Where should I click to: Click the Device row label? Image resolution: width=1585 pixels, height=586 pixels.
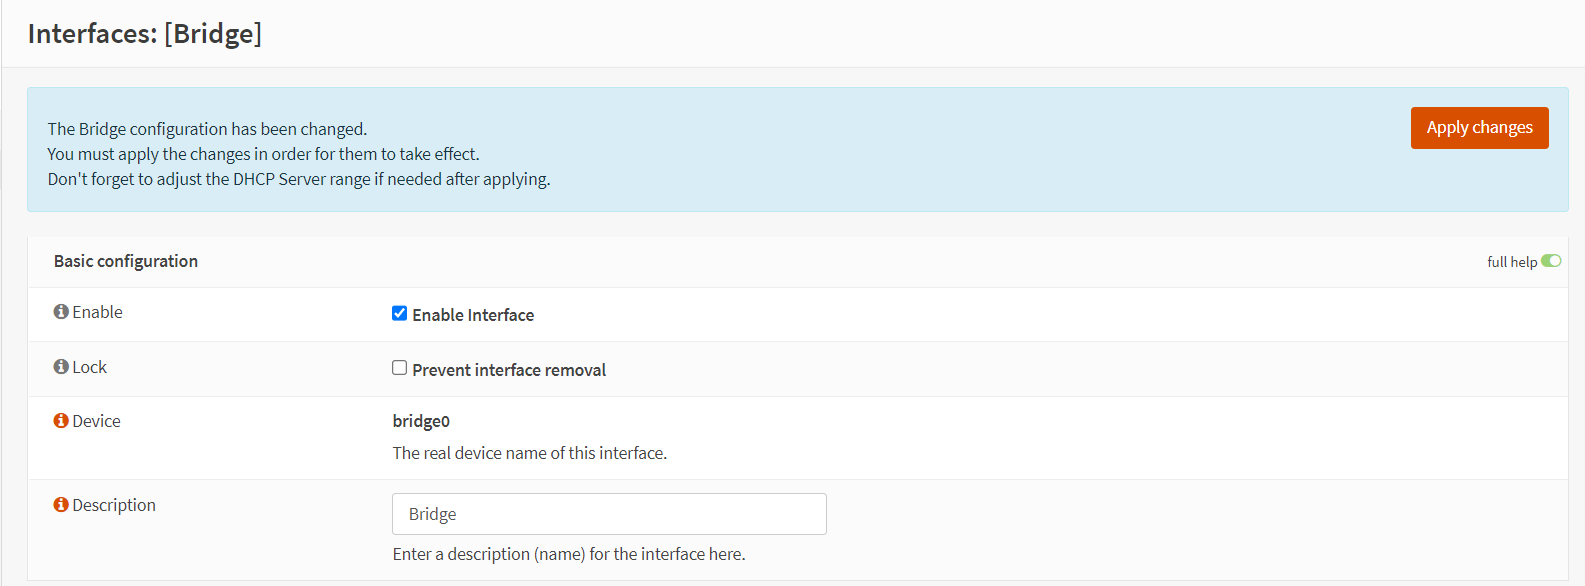tap(96, 421)
